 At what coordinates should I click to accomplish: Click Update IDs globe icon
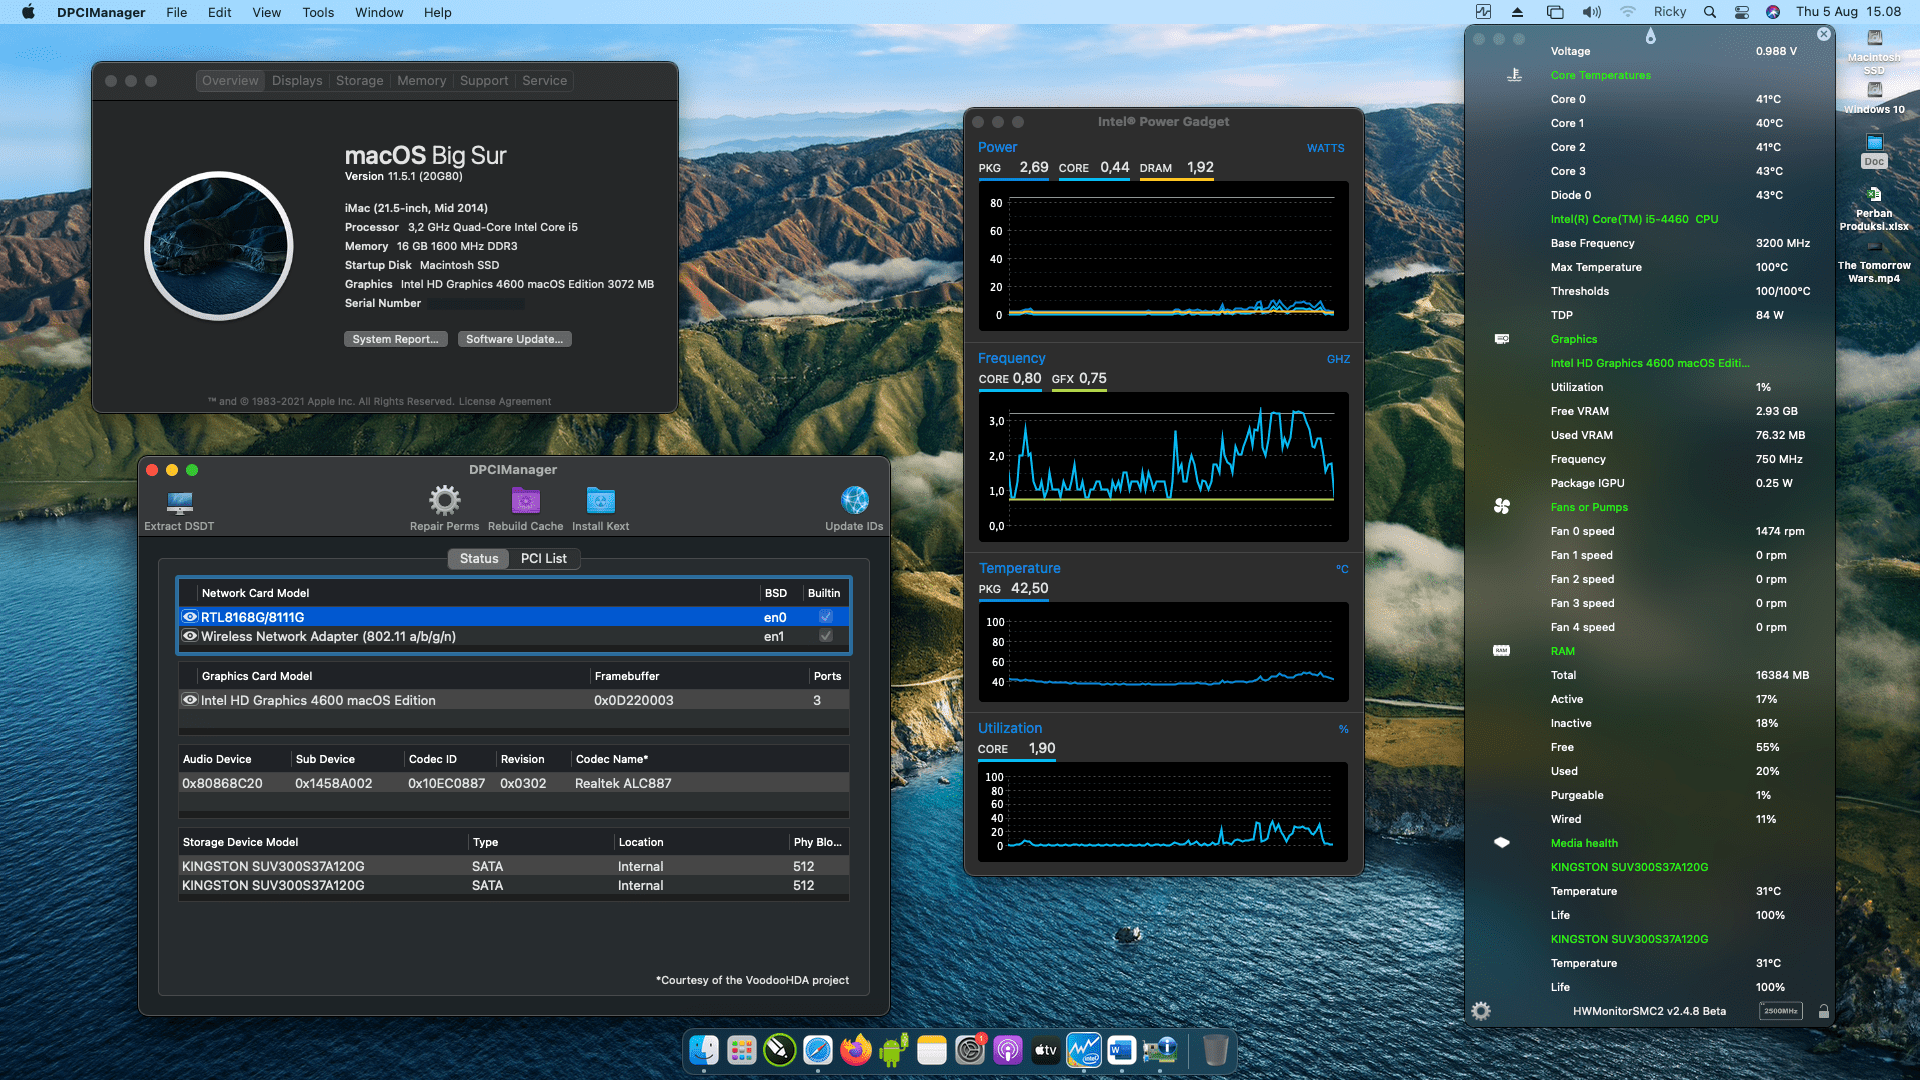854,500
